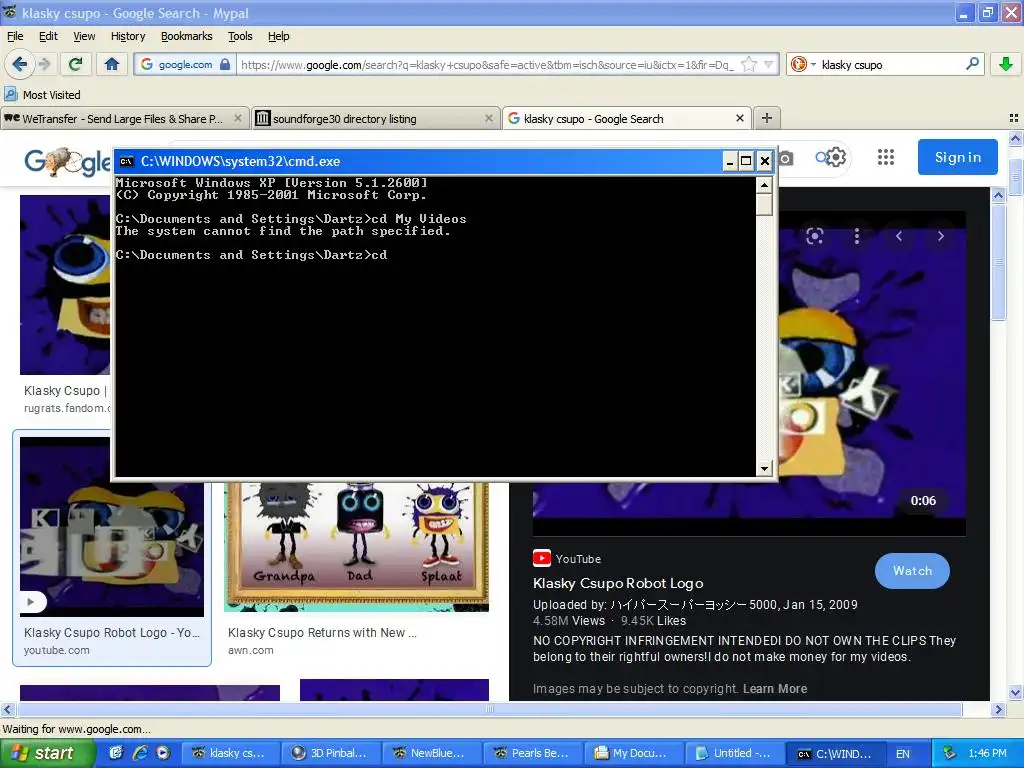Launch Windows Media Player from Quick Launch

163,753
